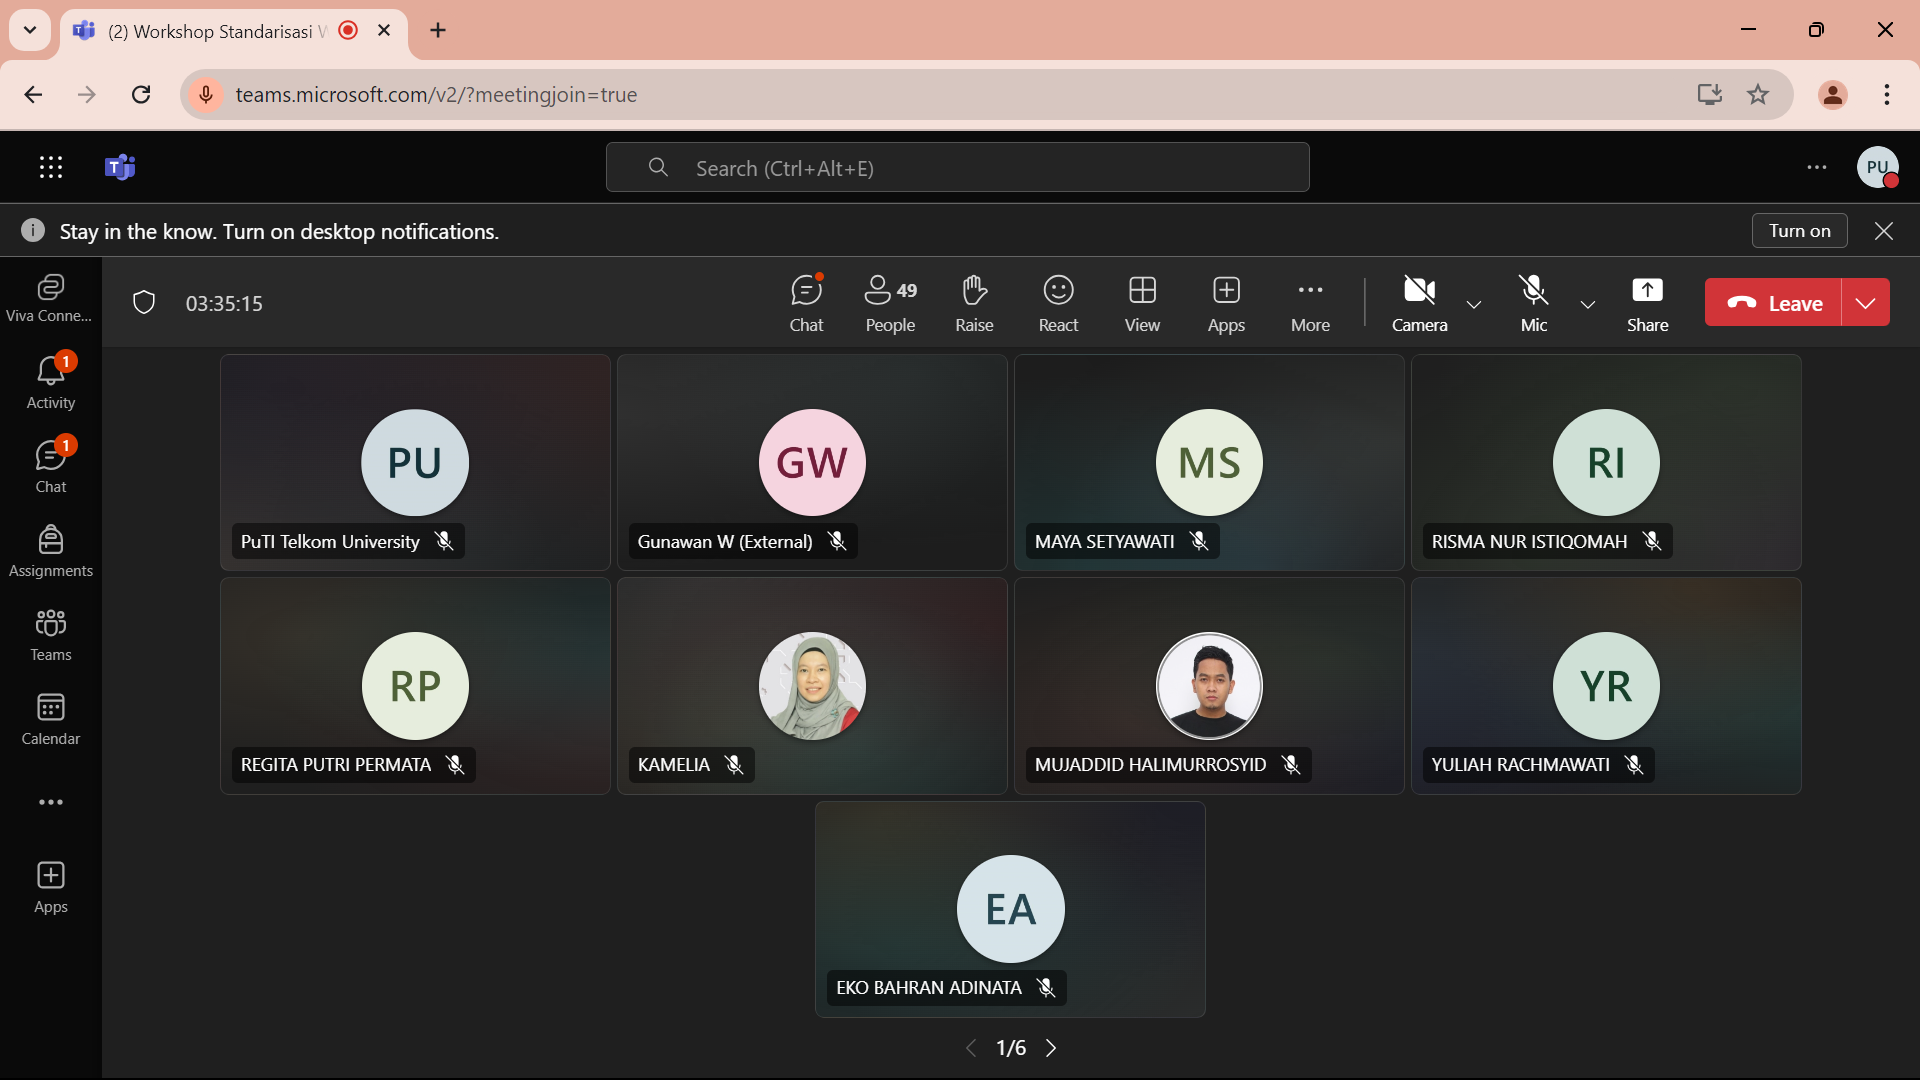This screenshot has width=1920, height=1080.
Task: Install Teams app from address bar
Action: [x=1710, y=94]
